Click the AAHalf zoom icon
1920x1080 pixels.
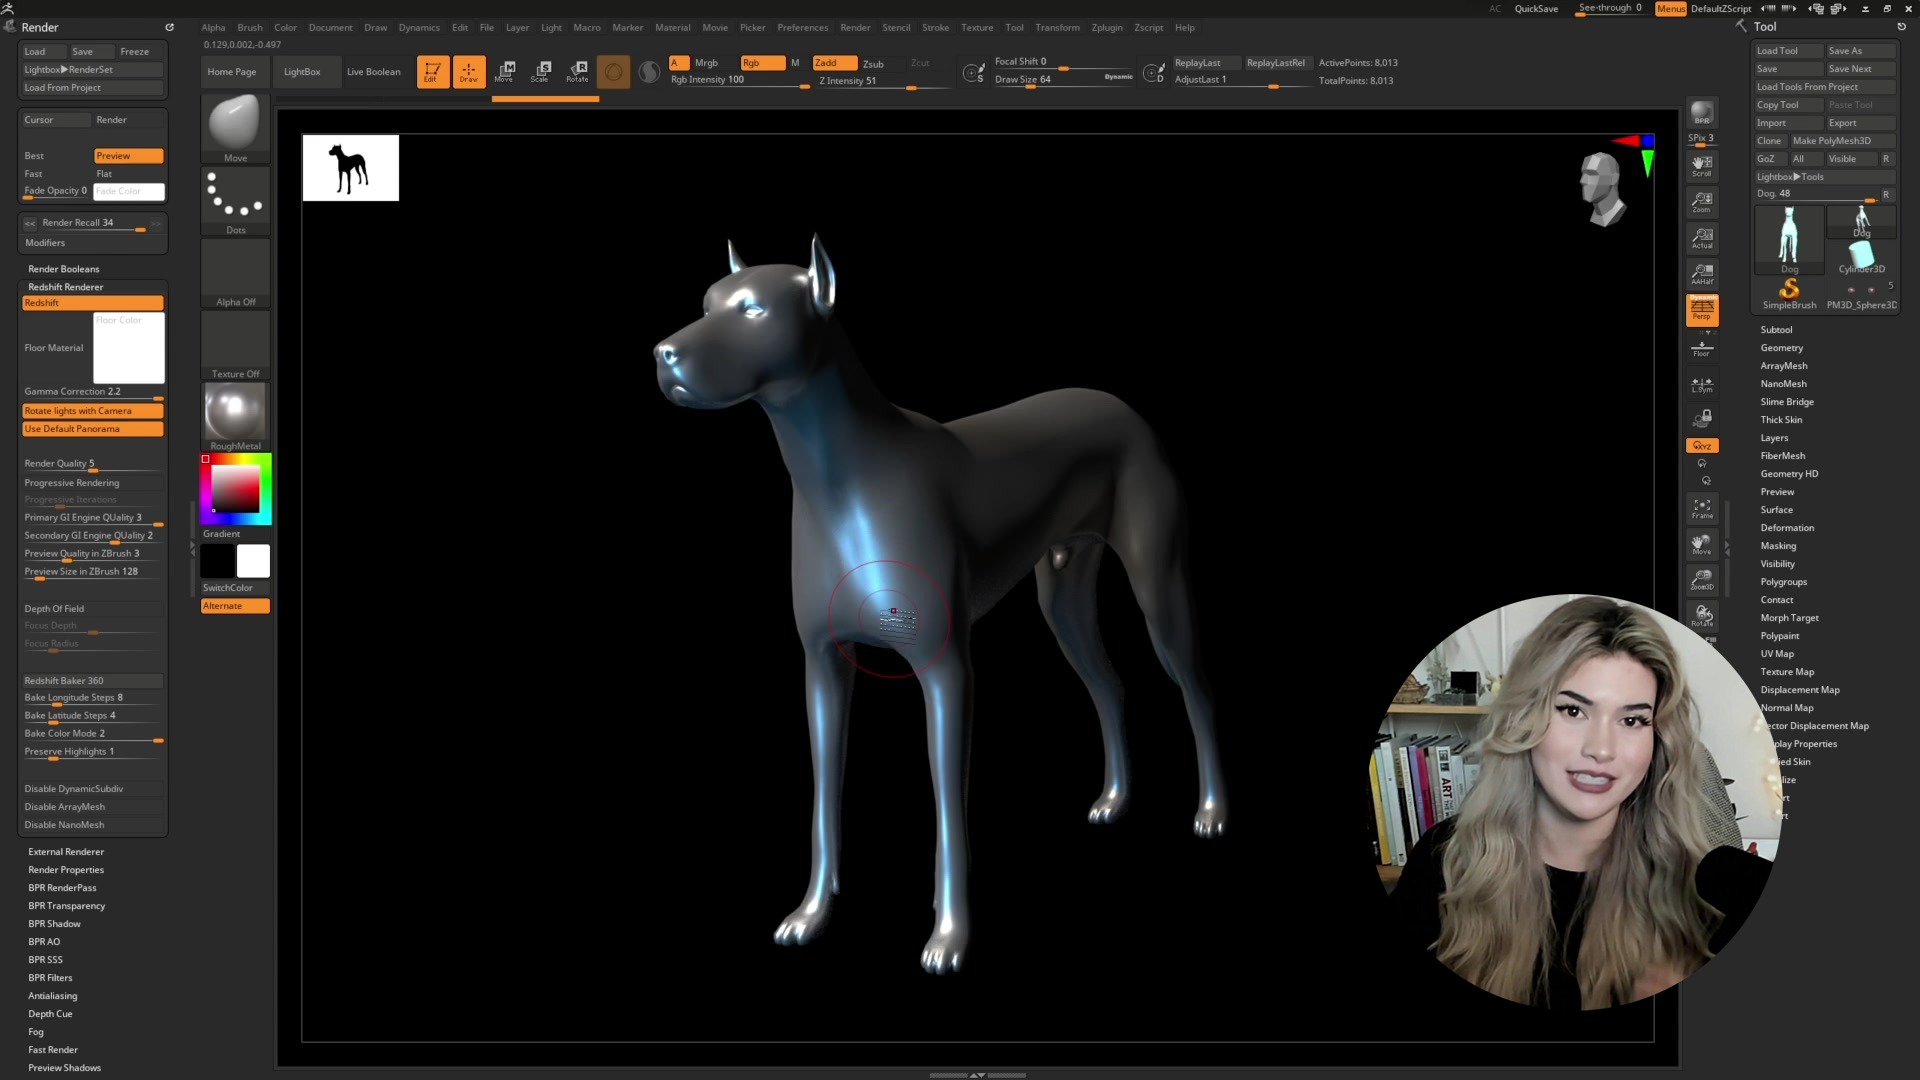1701,273
